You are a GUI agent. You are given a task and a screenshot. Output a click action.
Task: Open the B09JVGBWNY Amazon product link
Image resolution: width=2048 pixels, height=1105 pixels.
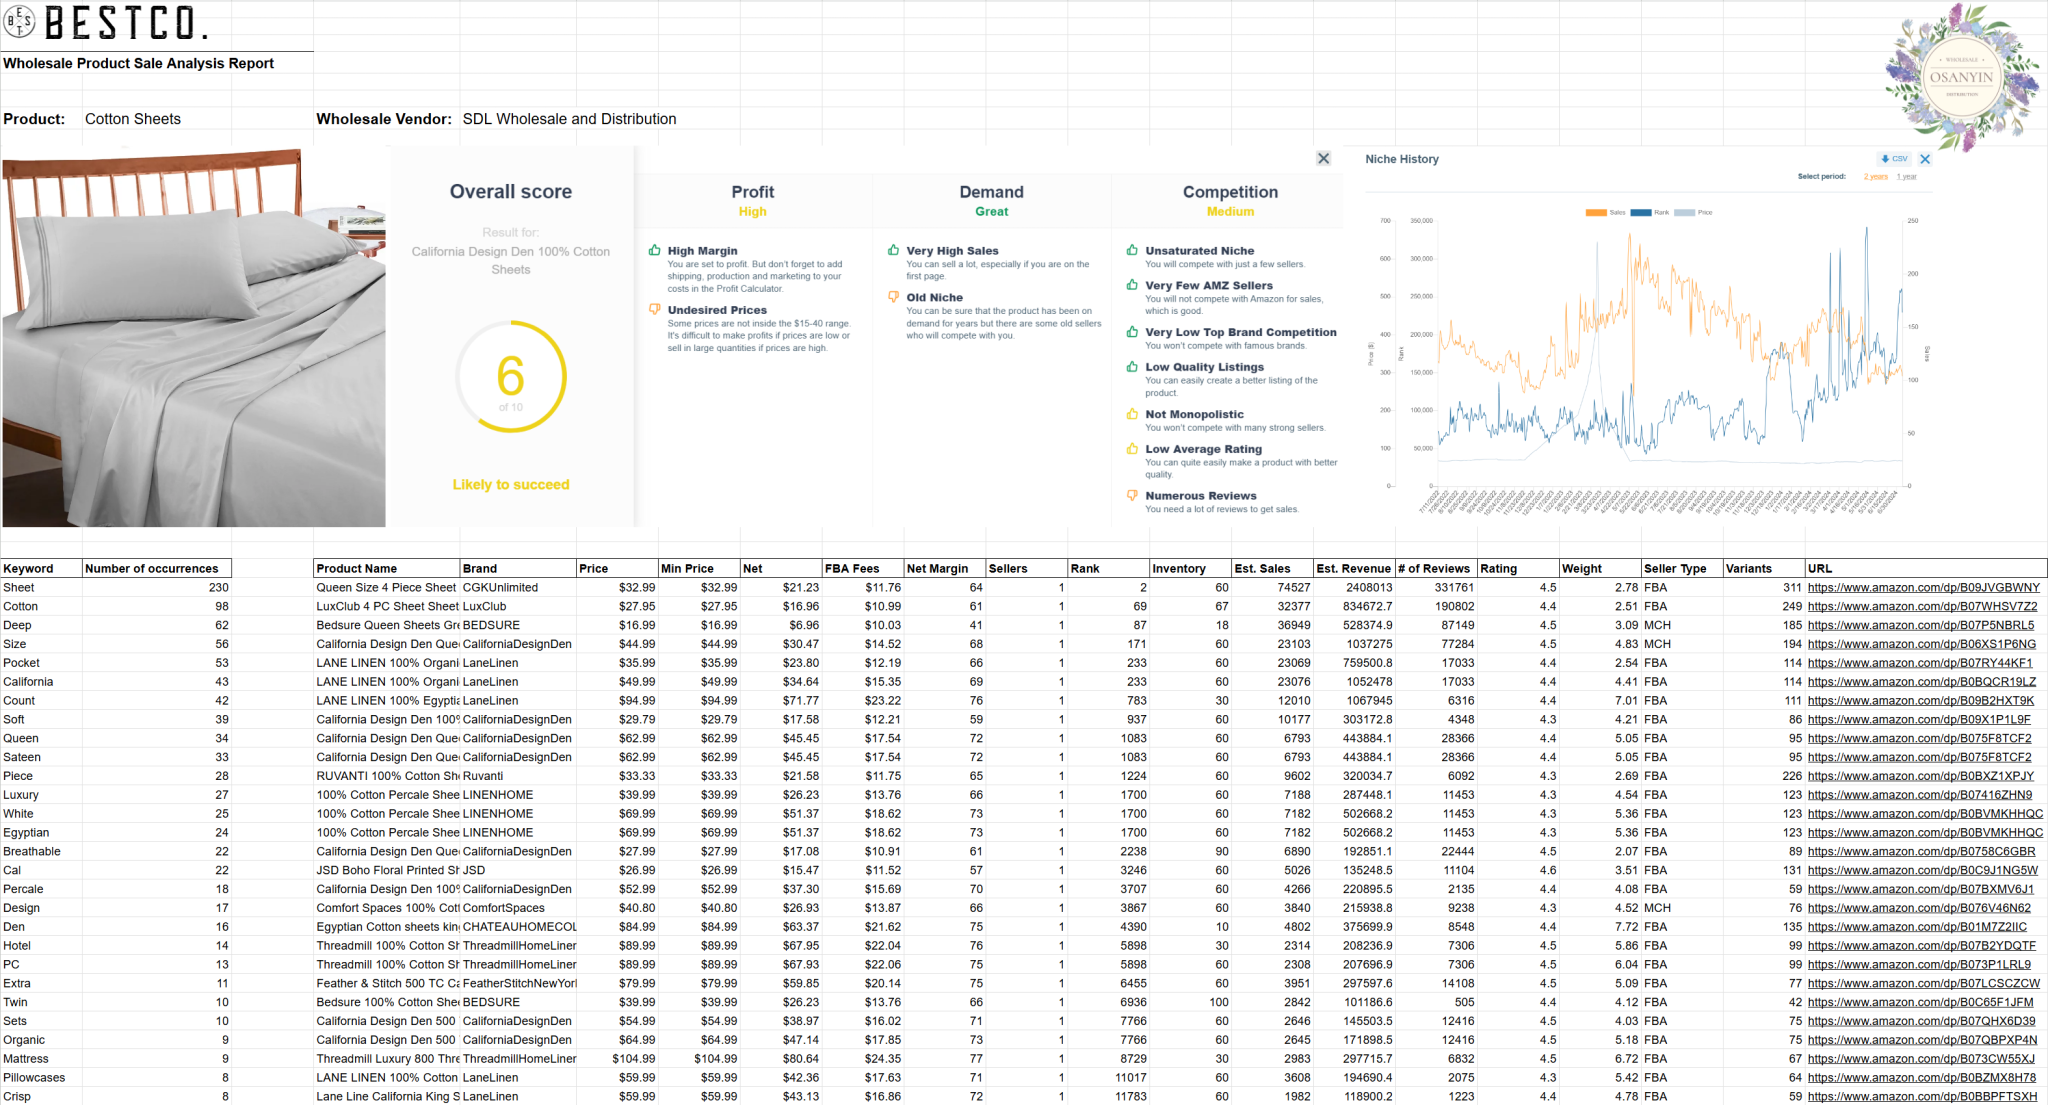1923,588
